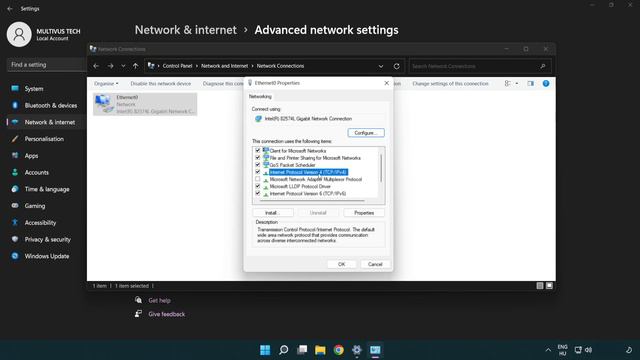Navigate back in Network Connections window
640x360 pixels.
96,66
